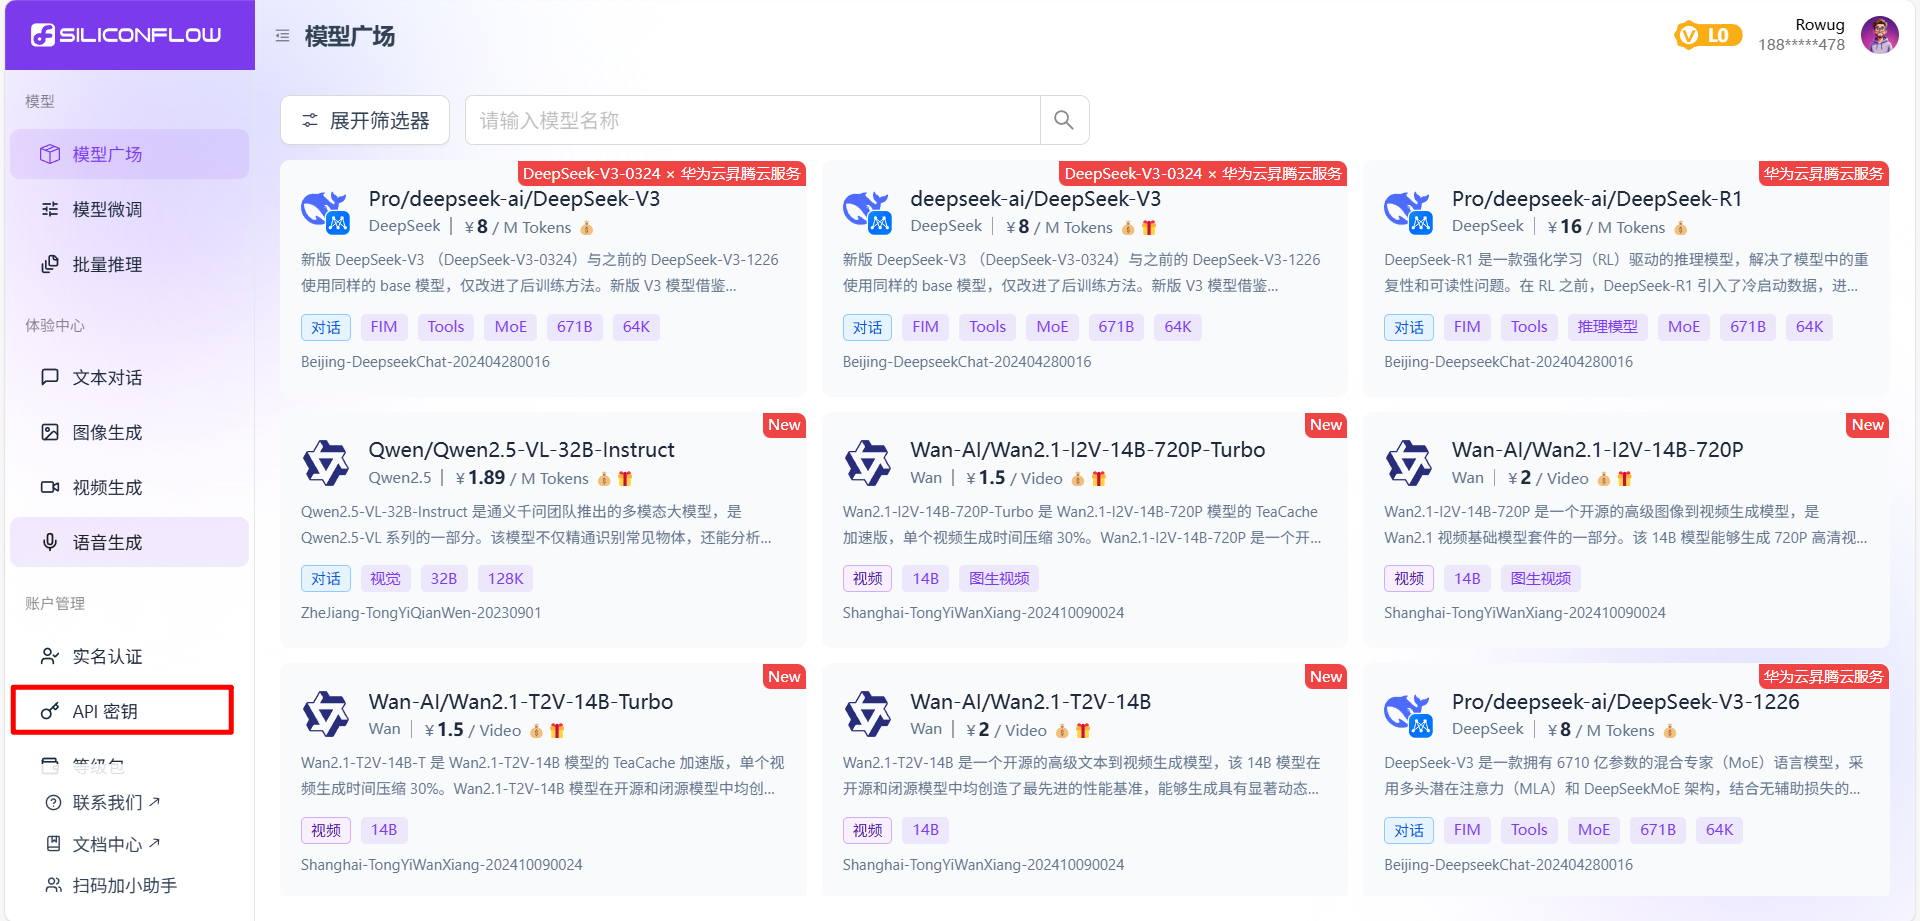Click 128K tag on Qwen2.5-VL card
The image size is (1920, 921).
[x=505, y=578]
